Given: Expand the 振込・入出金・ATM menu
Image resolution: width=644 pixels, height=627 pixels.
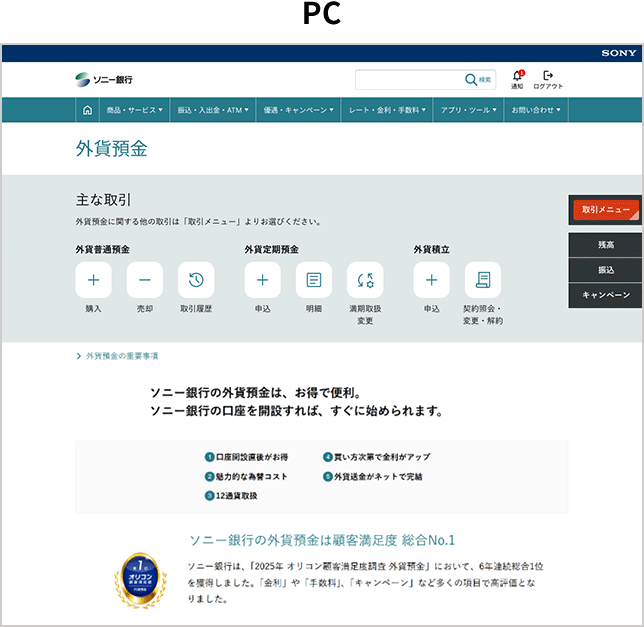Looking at the screenshot, I should click(x=213, y=110).
